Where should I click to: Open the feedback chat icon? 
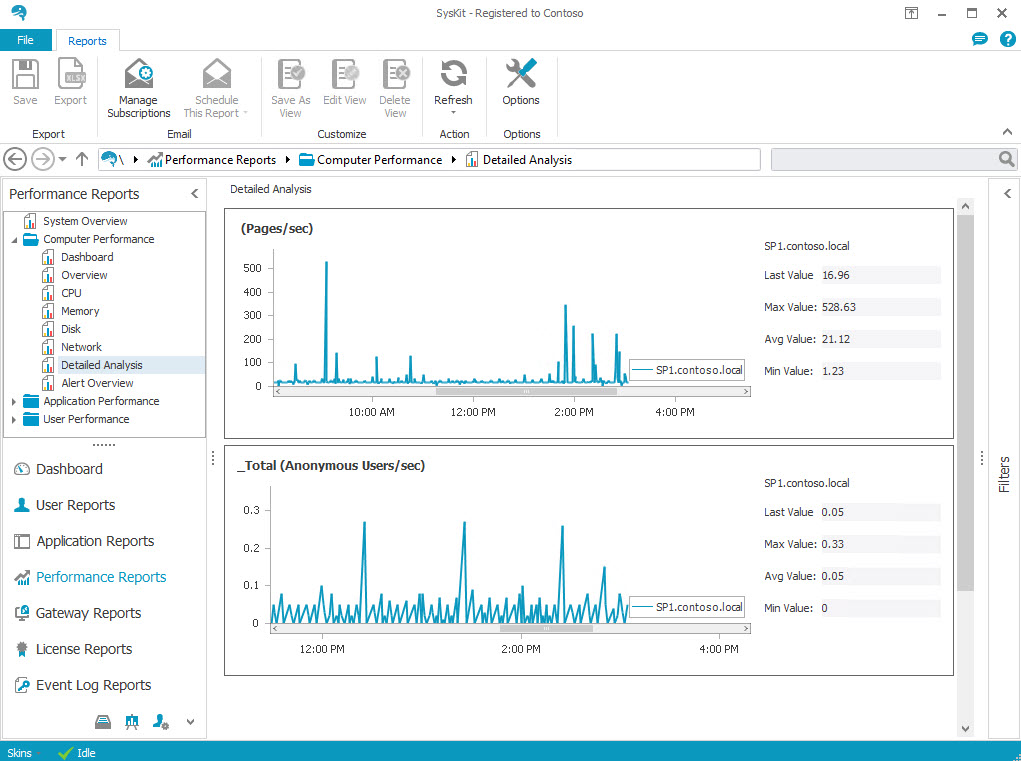click(x=979, y=40)
